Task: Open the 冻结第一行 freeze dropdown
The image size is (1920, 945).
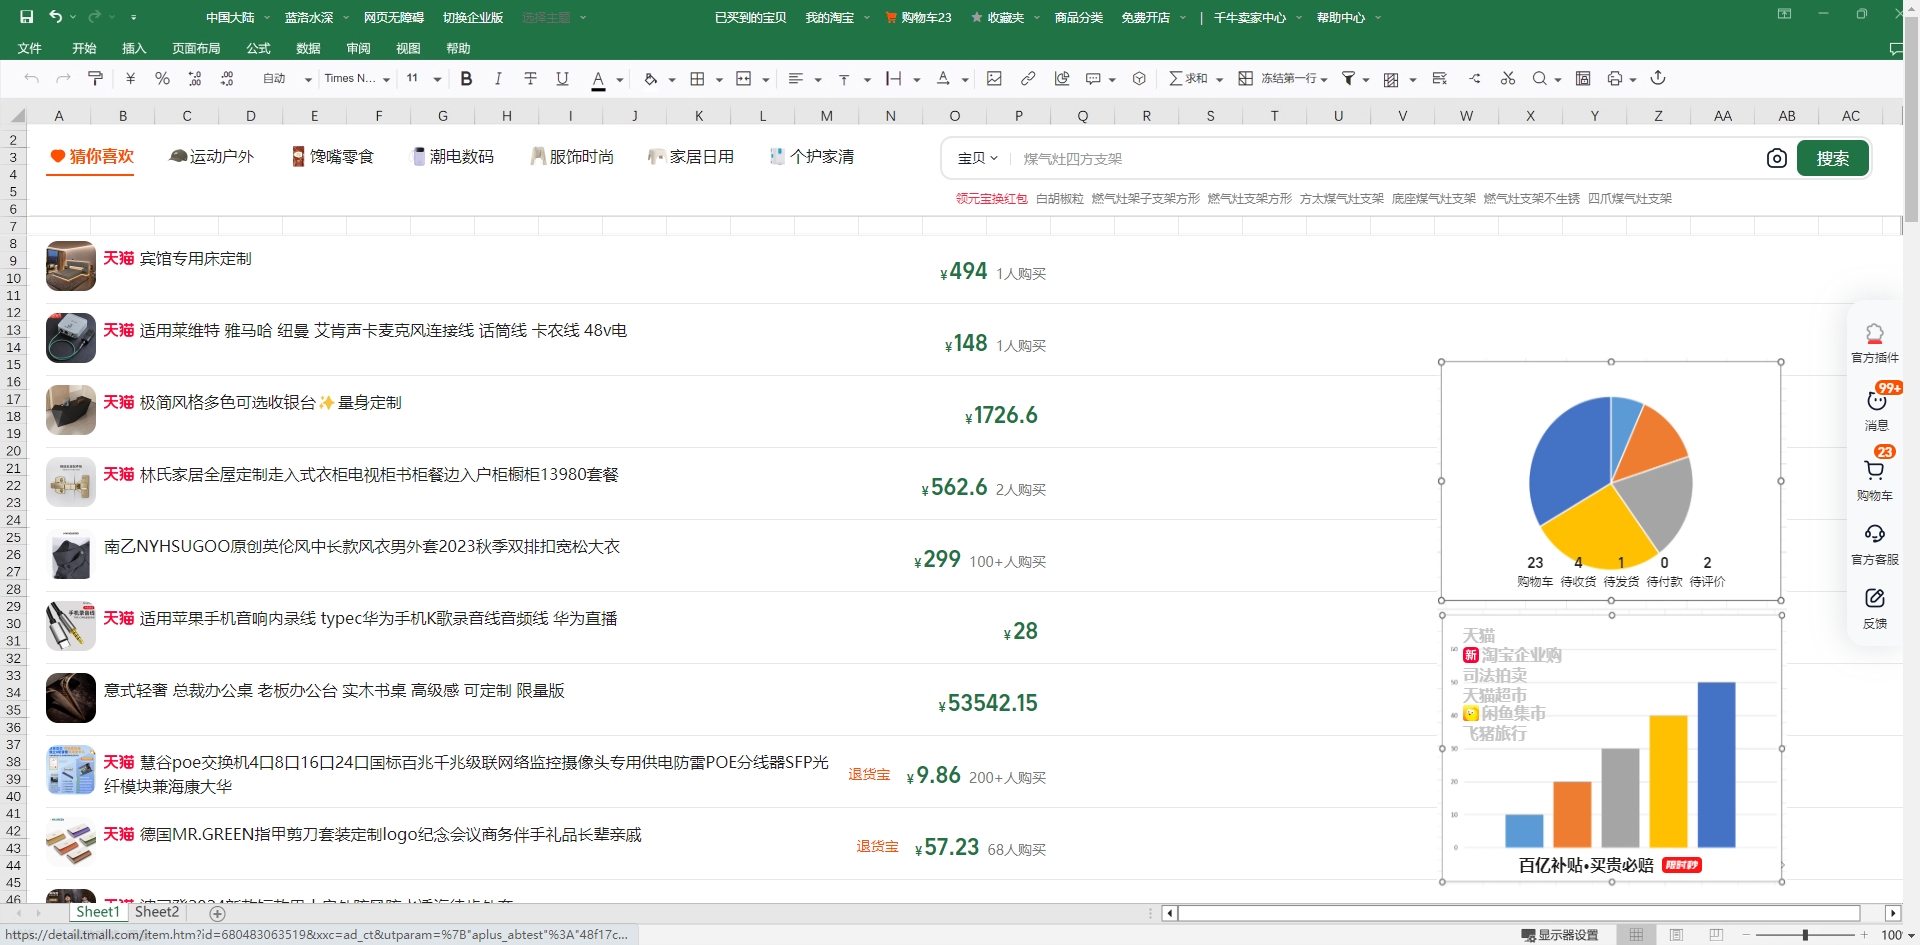Action: [x=1283, y=78]
